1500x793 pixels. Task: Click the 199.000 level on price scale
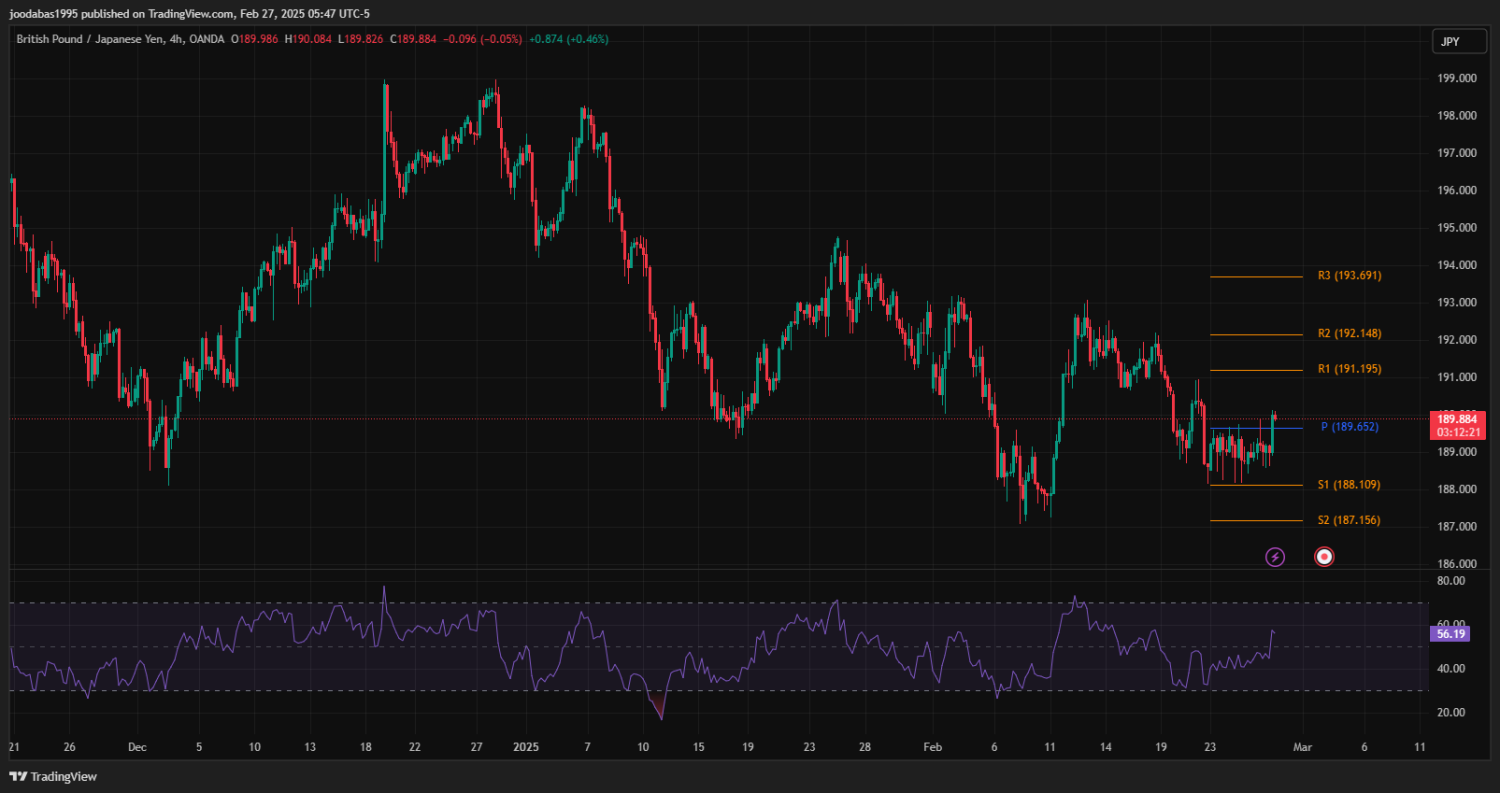[x=1456, y=78]
